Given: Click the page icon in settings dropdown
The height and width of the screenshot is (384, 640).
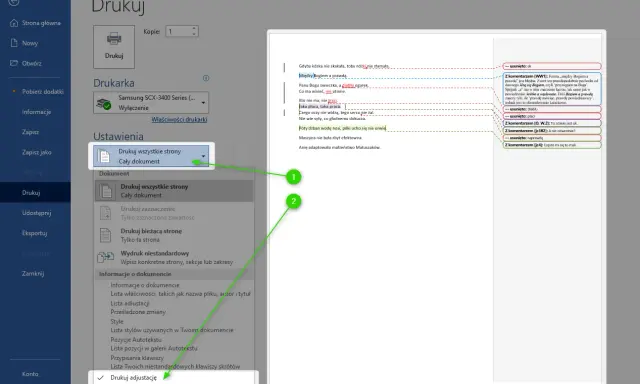Looking at the screenshot, I should tap(104, 156).
